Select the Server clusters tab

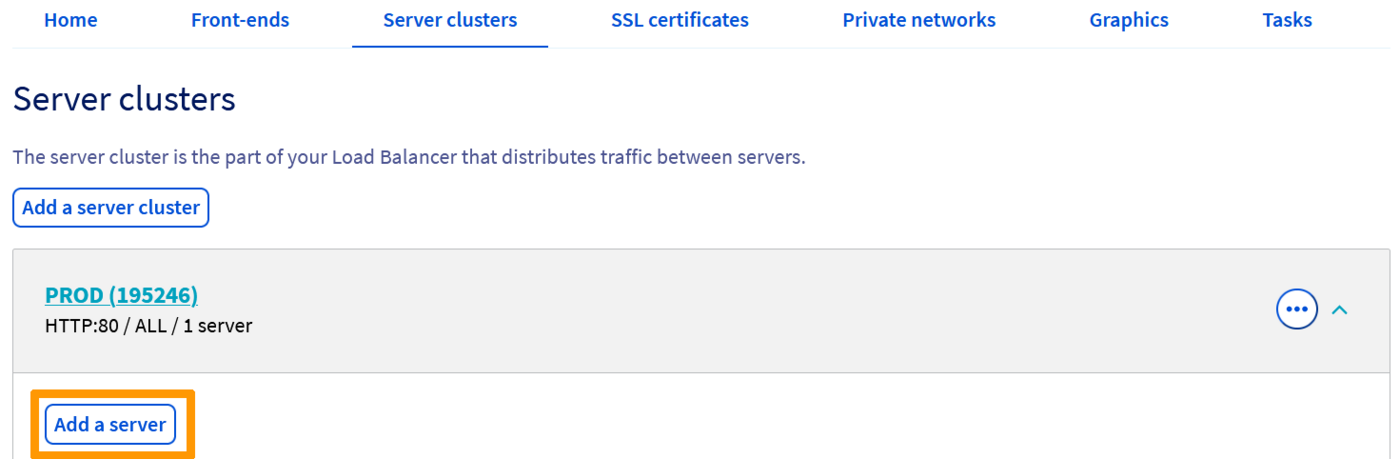click(x=450, y=20)
